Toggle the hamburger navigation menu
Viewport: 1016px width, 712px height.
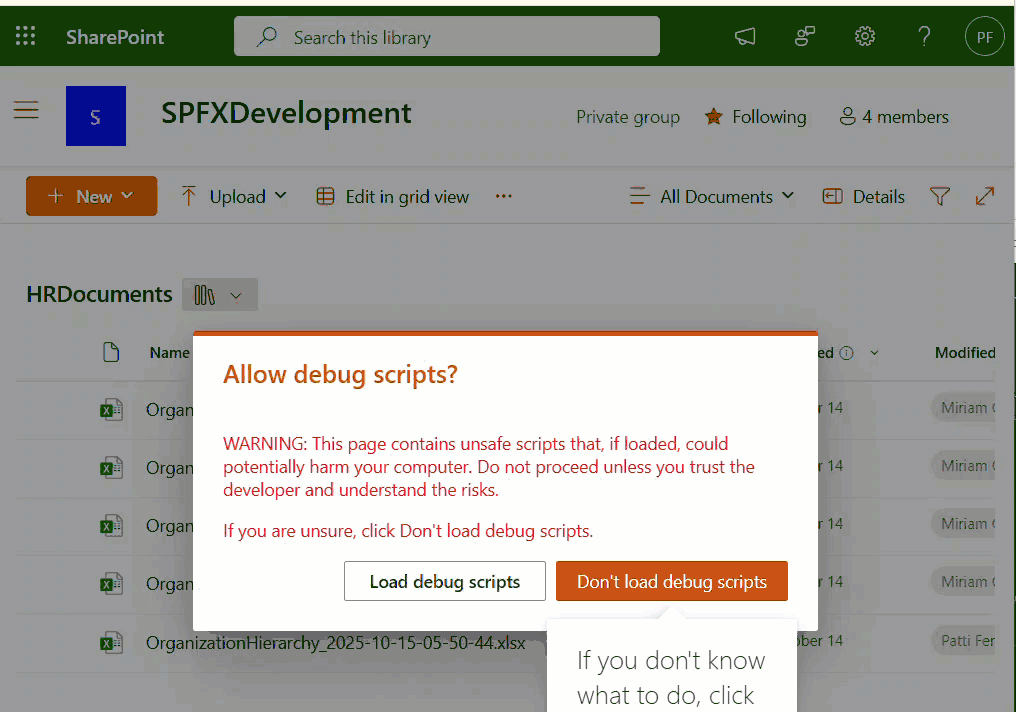click(x=26, y=109)
